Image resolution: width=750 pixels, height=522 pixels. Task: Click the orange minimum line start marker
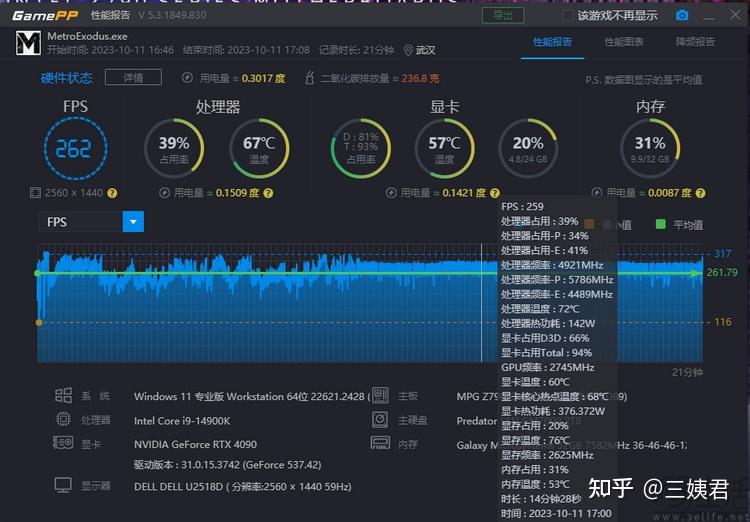(x=39, y=323)
